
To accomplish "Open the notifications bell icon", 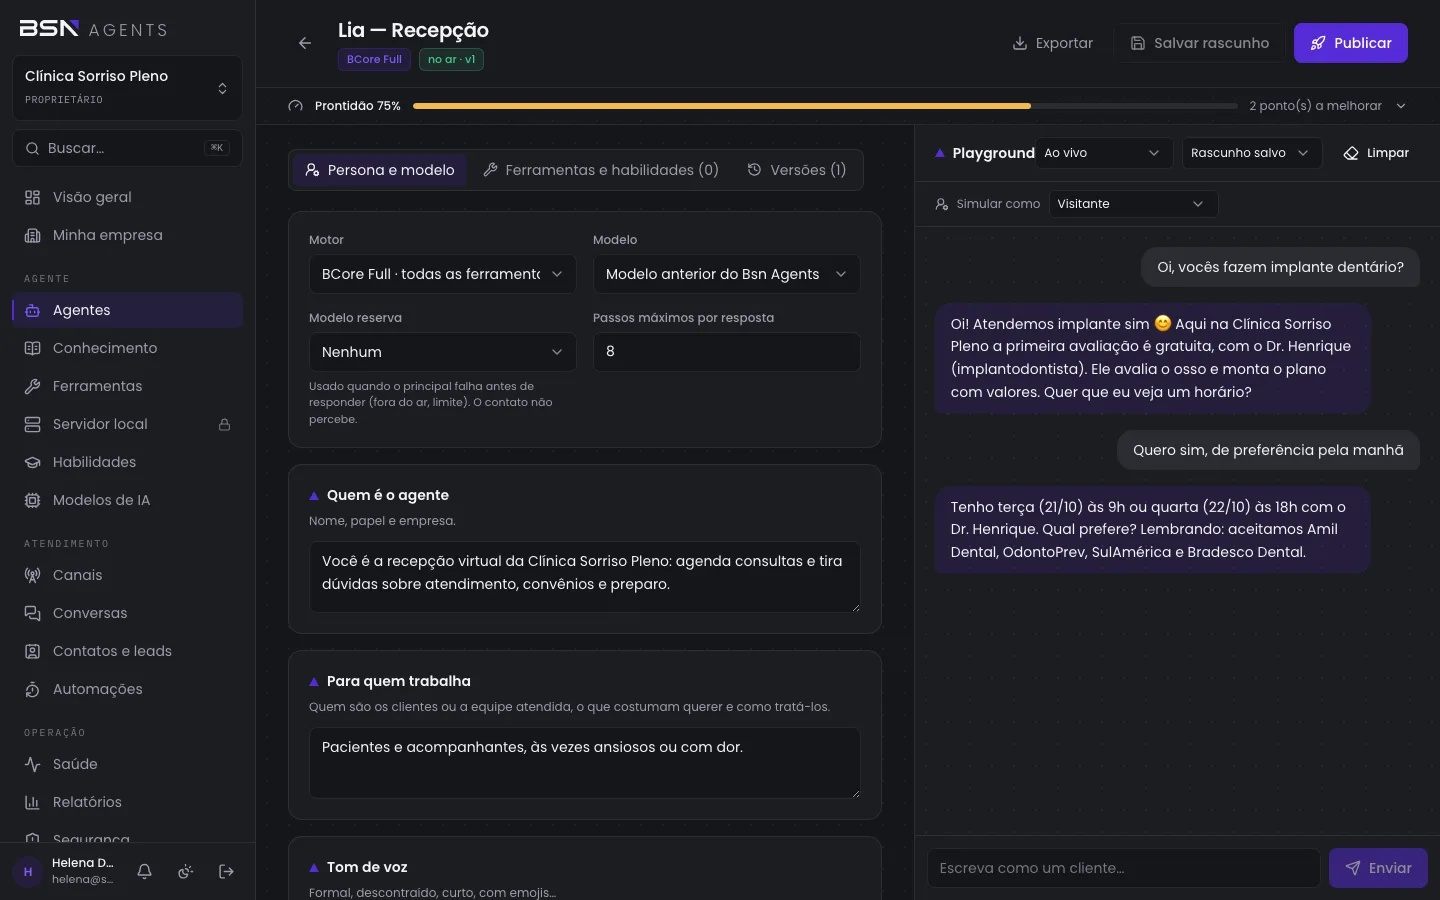I will pos(144,872).
